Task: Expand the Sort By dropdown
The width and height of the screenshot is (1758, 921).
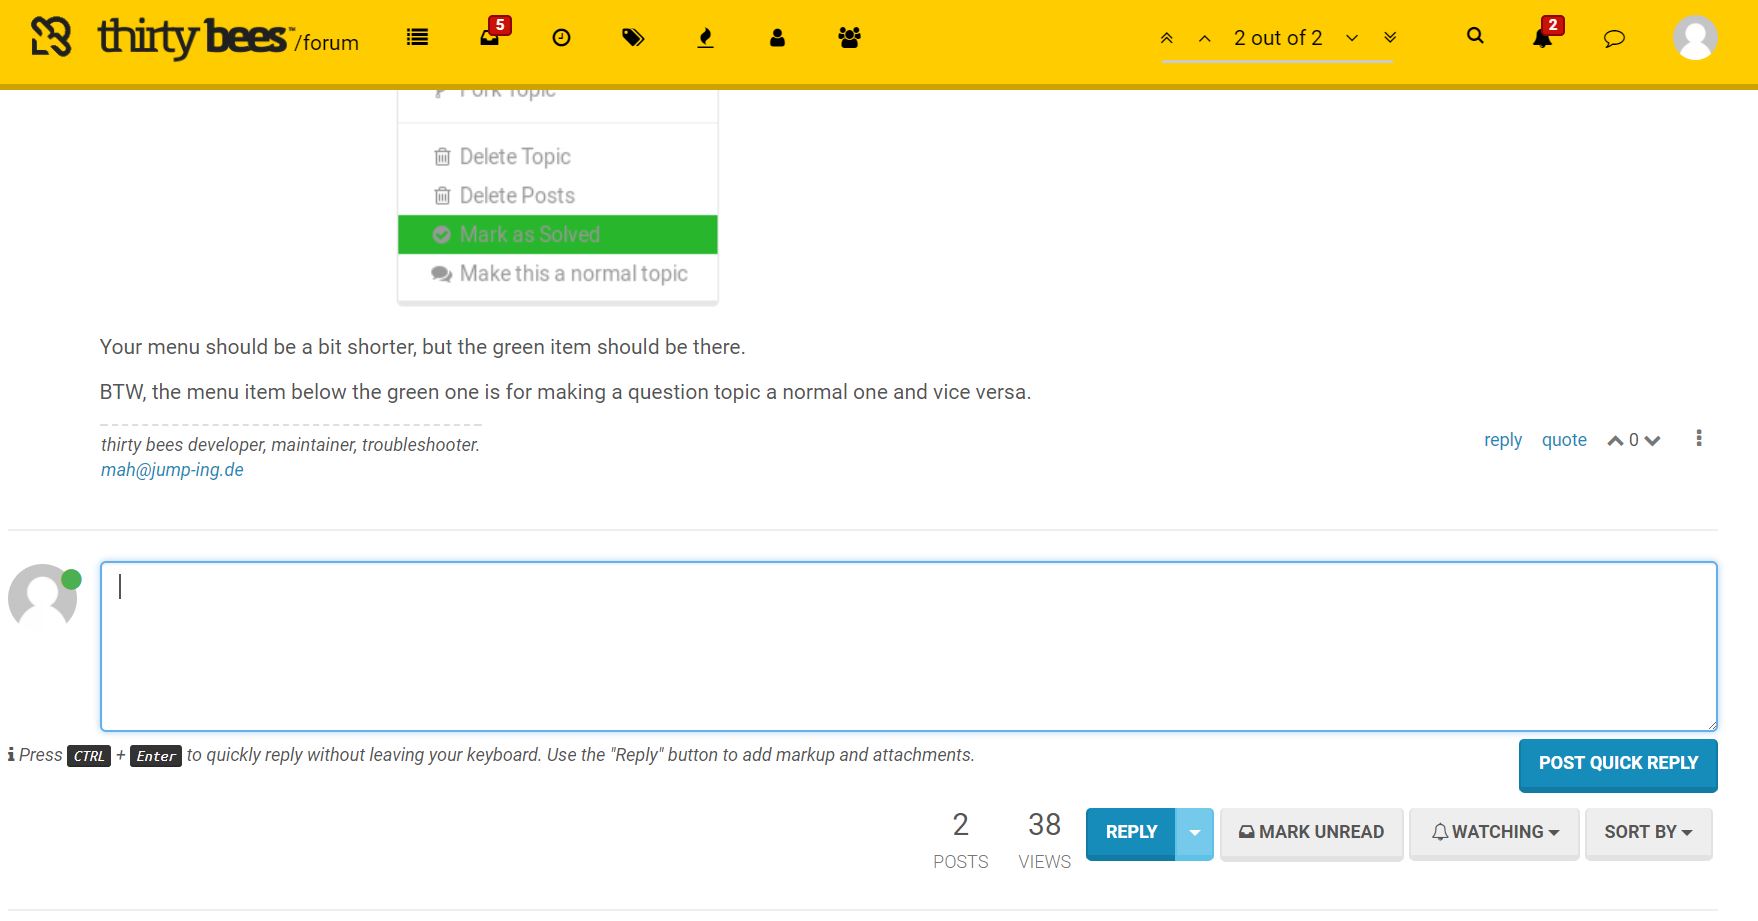Action: tap(1648, 832)
